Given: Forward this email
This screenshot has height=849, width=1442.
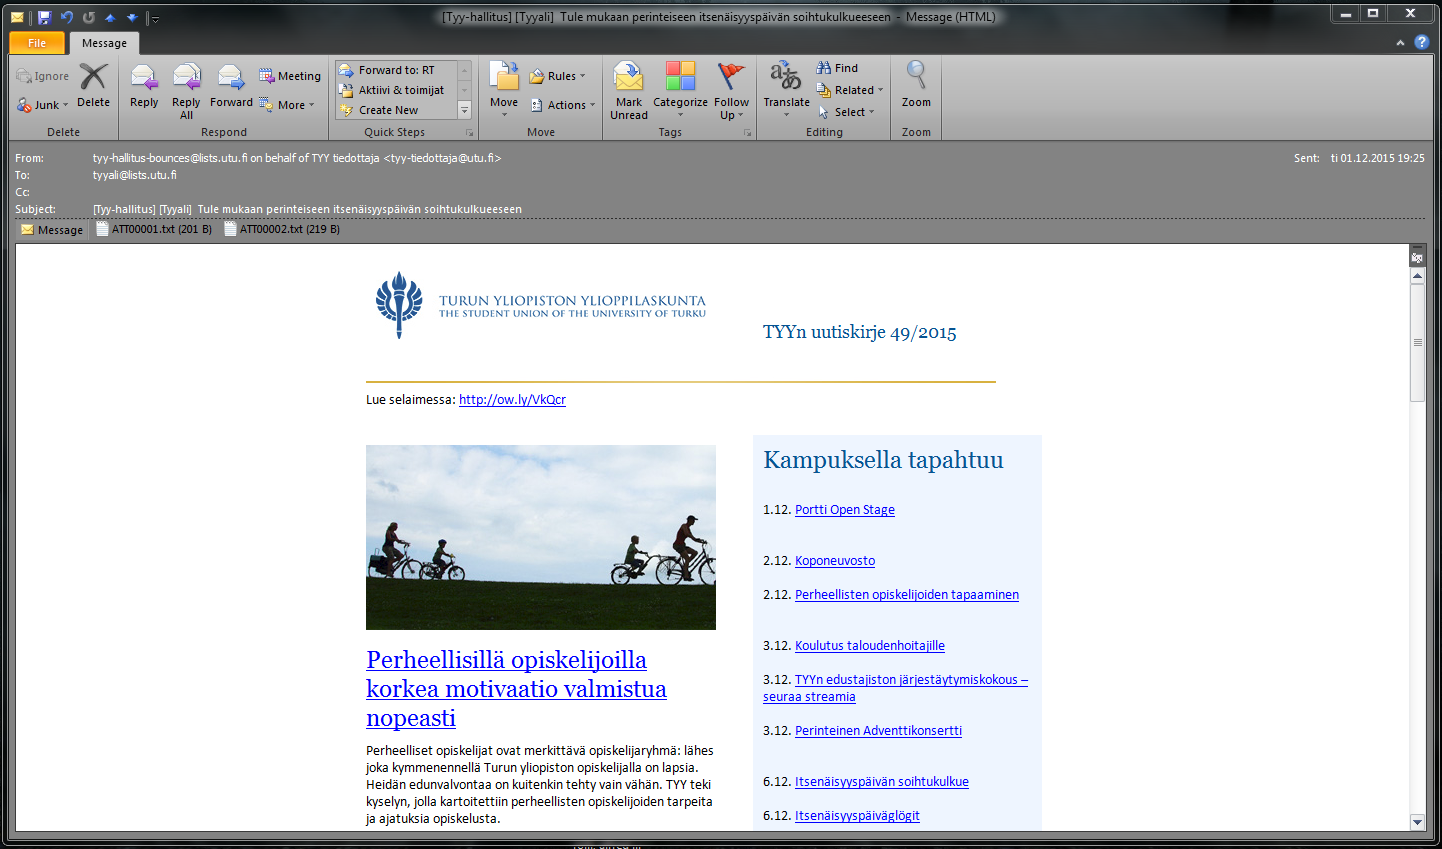Looking at the screenshot, I should (x=231, y=86).
